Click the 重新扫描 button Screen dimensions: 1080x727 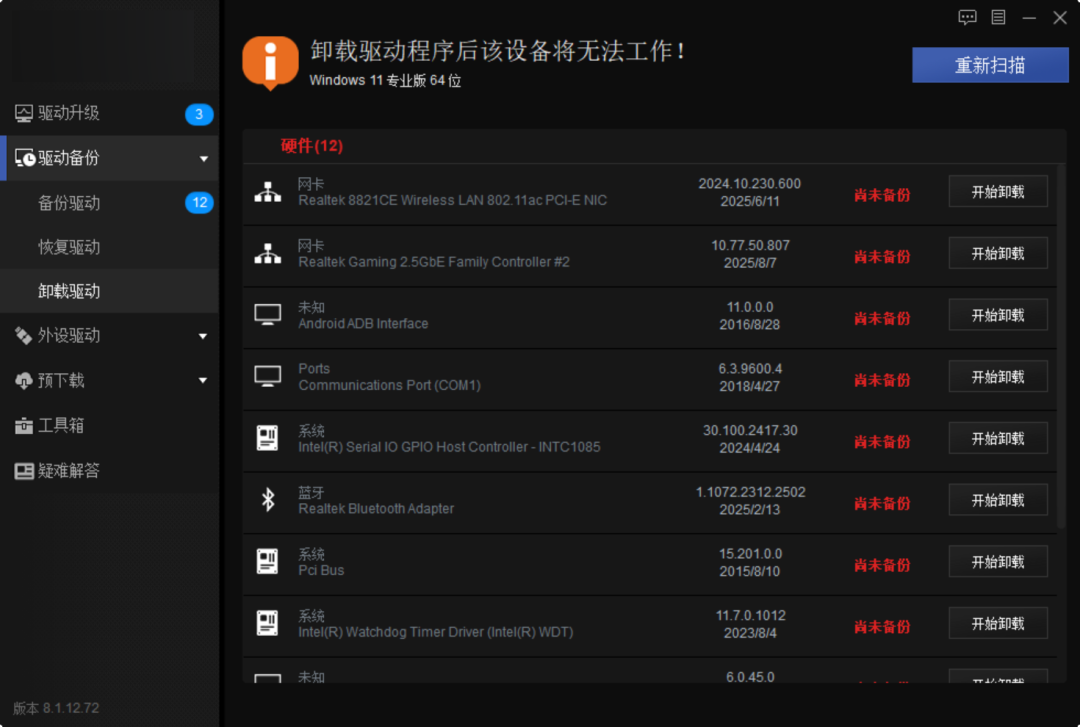tap(990, 65)
